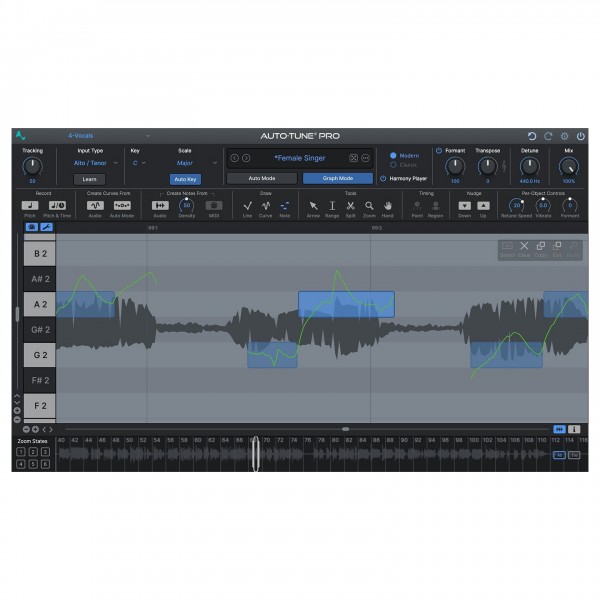Open the settings gear in the header
Image resolution: width=600 pixels, height=600 pixels.
click(x=564, y=136)
